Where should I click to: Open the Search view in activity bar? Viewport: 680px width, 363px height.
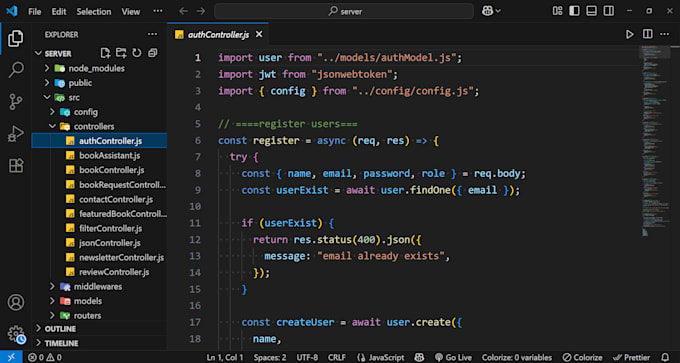(16, 70)
